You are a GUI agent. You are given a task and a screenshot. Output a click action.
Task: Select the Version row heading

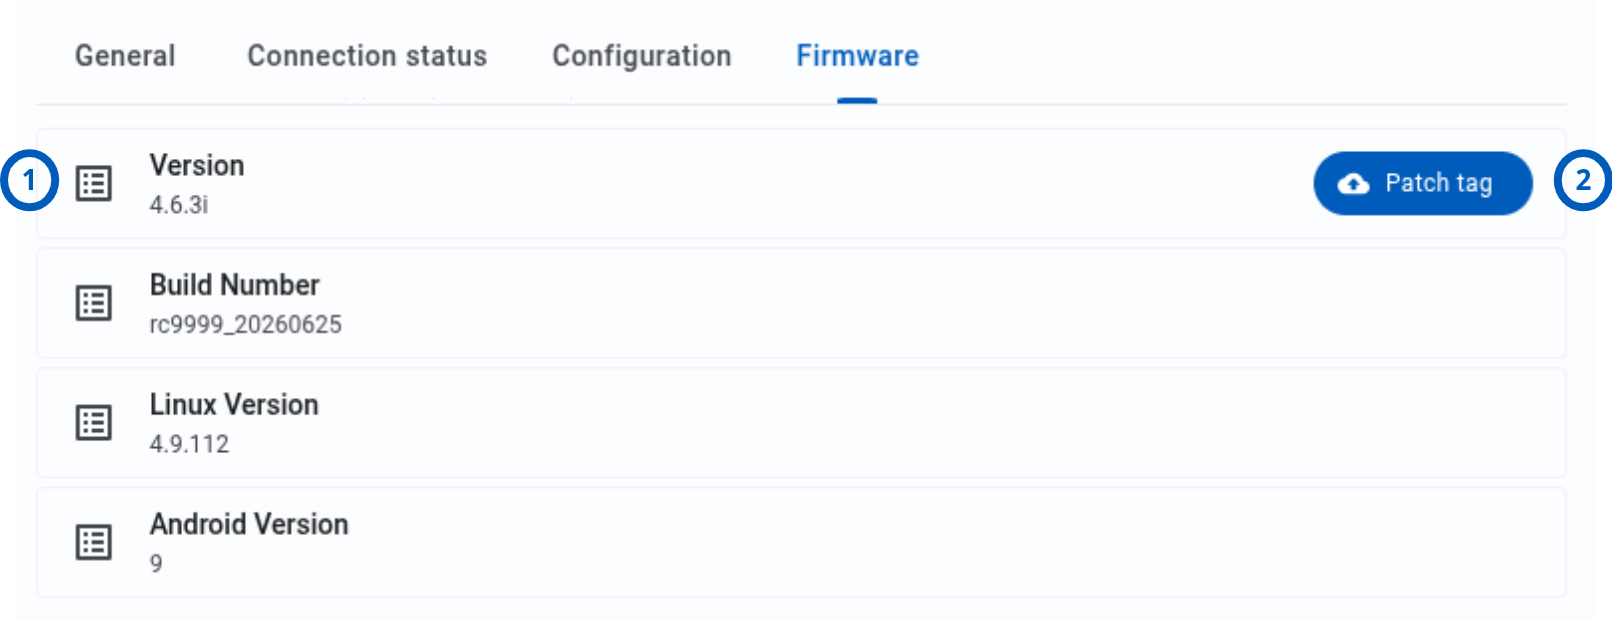197,165
